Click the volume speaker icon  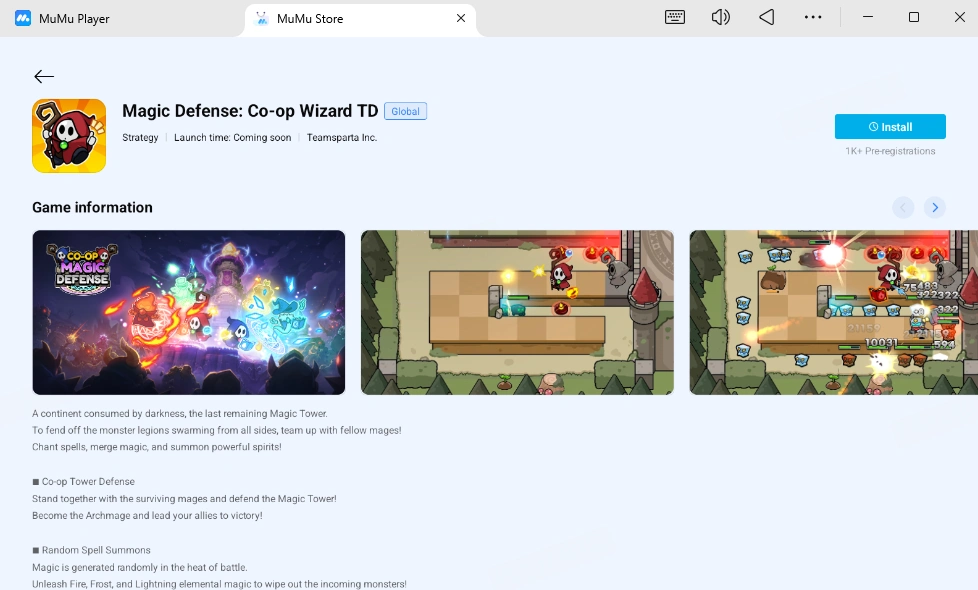tap(720, 17)
